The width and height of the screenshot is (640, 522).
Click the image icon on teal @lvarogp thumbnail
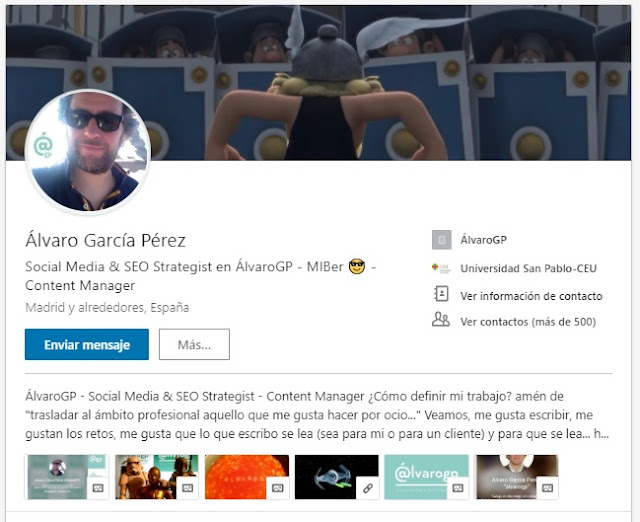coord(458,488)
